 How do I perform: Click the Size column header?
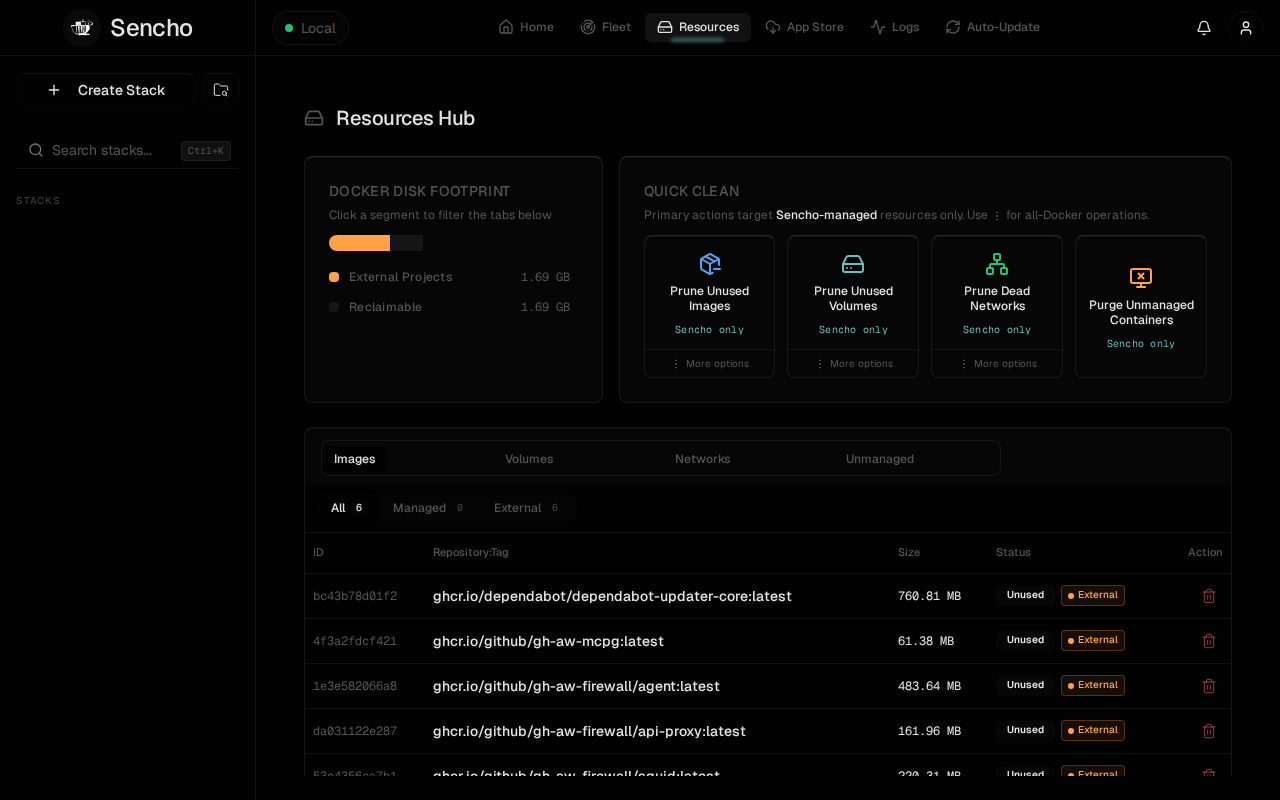[909, 553]
